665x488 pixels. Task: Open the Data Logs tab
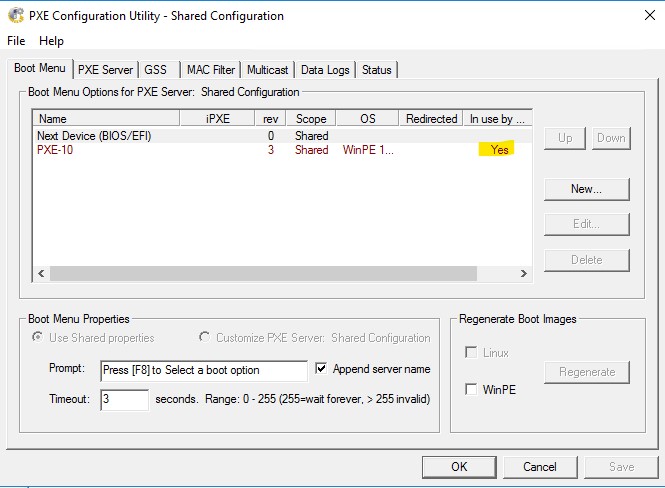(325, 70)
